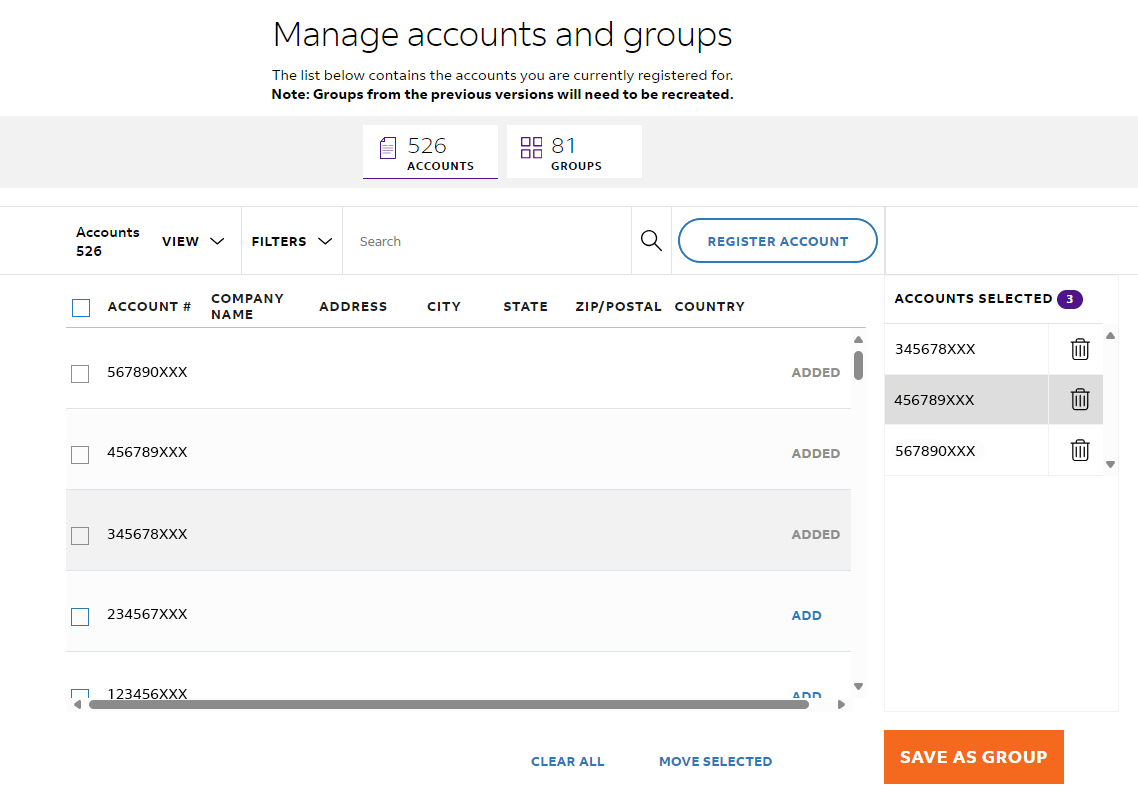Click MOVE SELECTED link

point(716,761)
